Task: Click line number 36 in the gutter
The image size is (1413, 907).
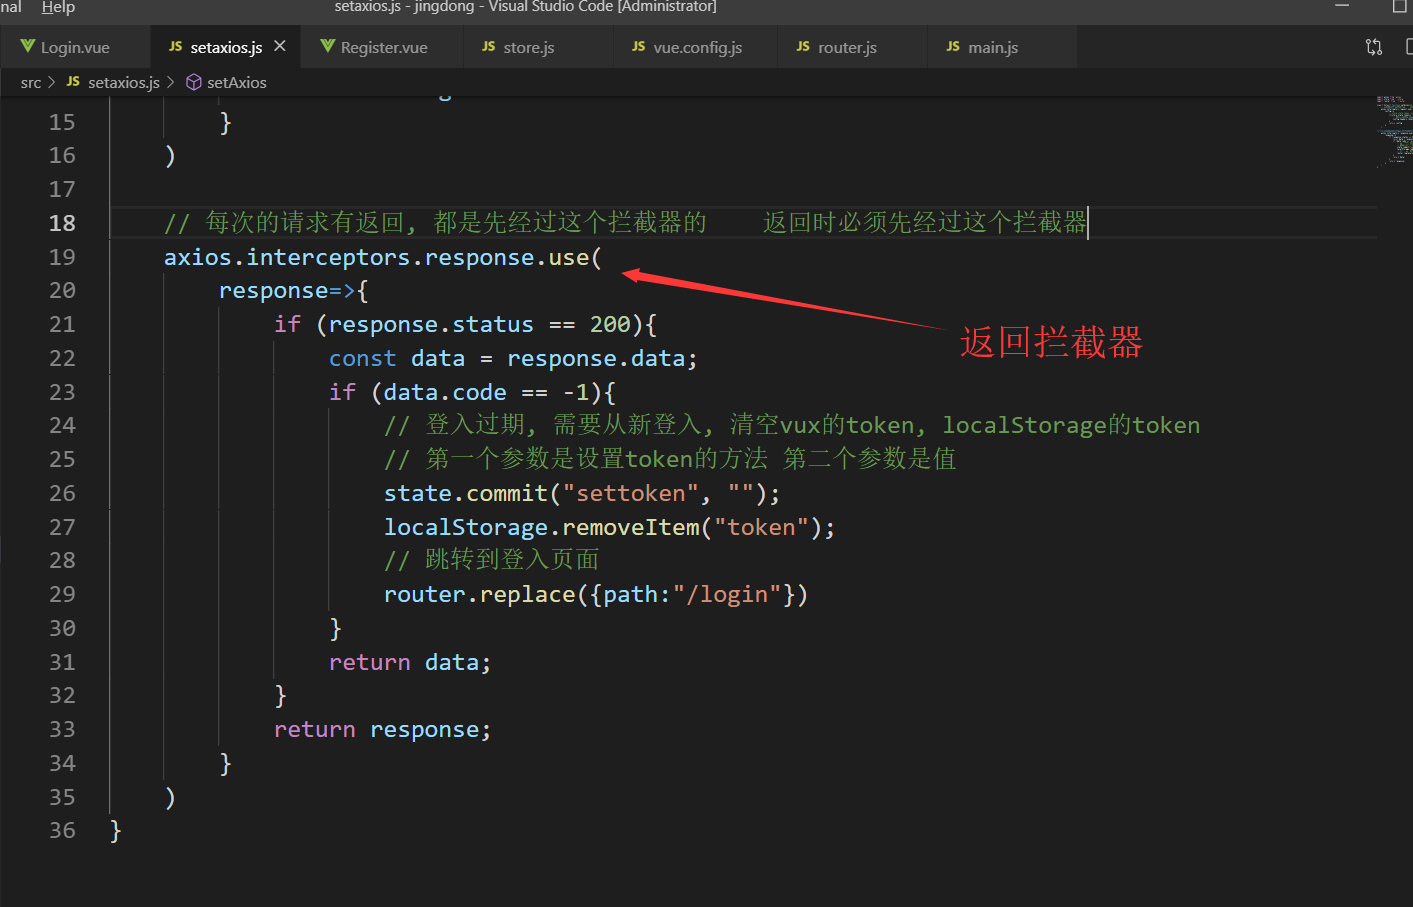Action: pyautogui.click(x=62, y=830)
